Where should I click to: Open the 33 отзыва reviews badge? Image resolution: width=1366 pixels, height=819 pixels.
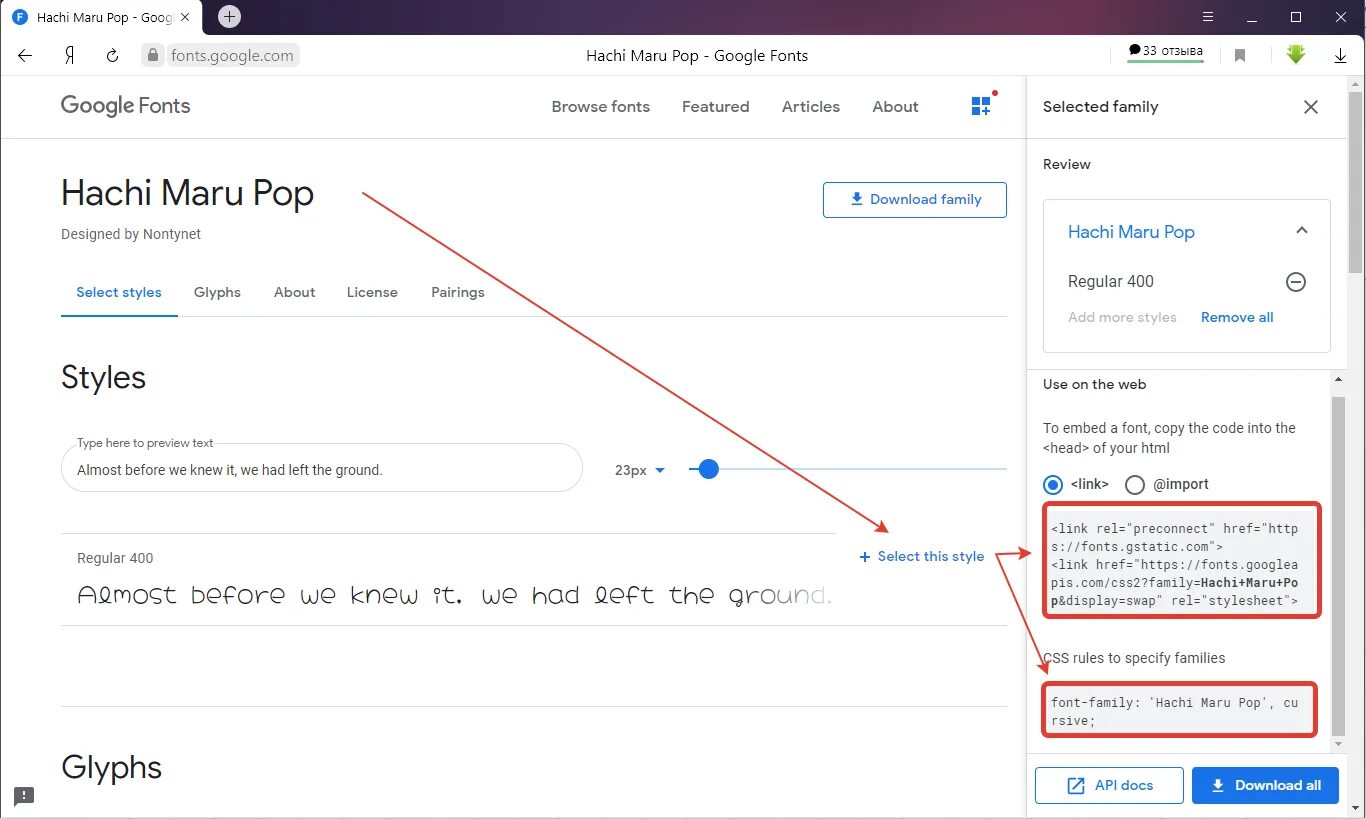click(1165, 52)
